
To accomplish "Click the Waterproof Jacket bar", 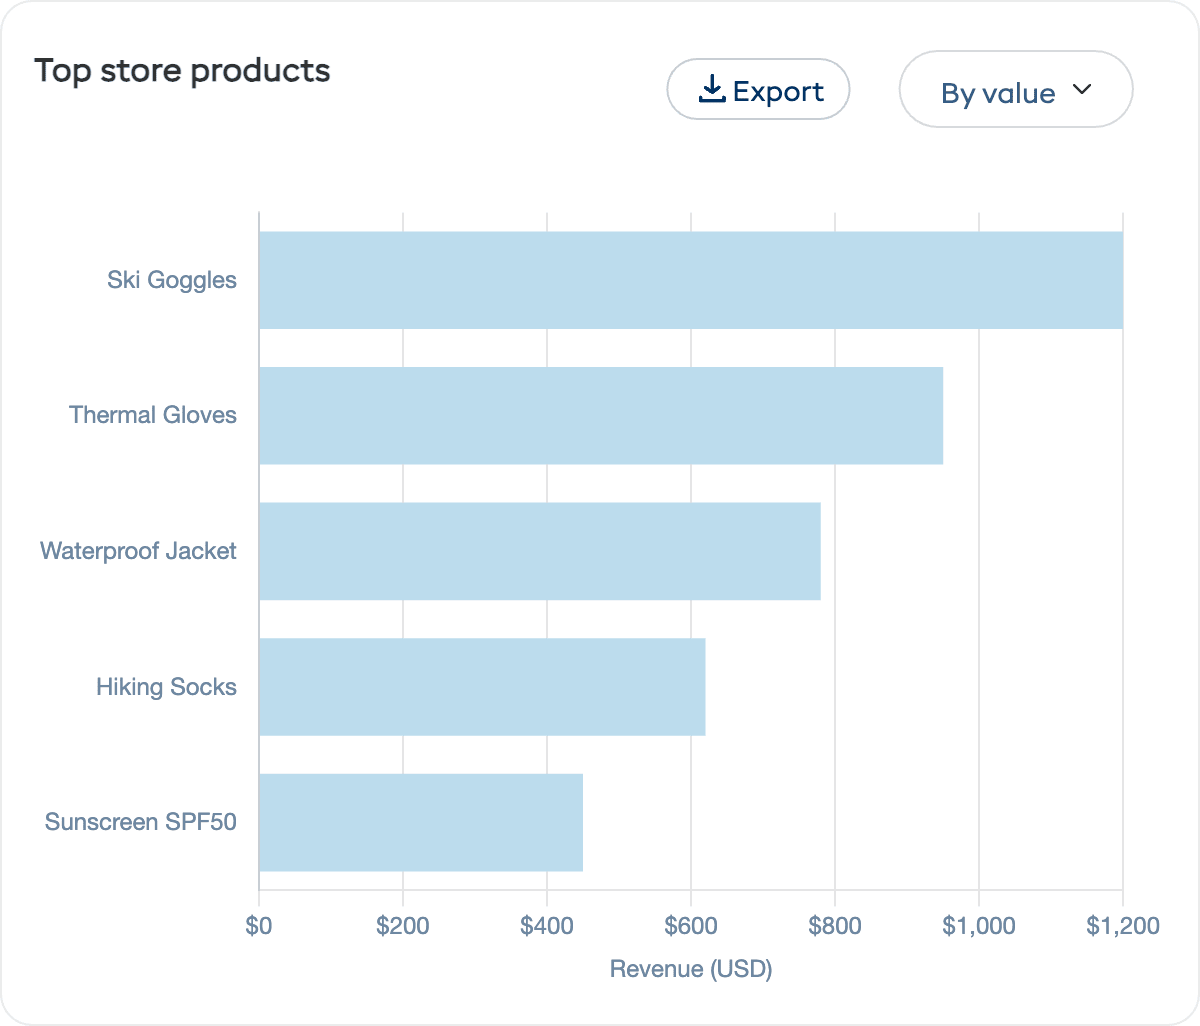I will (540, 551).
